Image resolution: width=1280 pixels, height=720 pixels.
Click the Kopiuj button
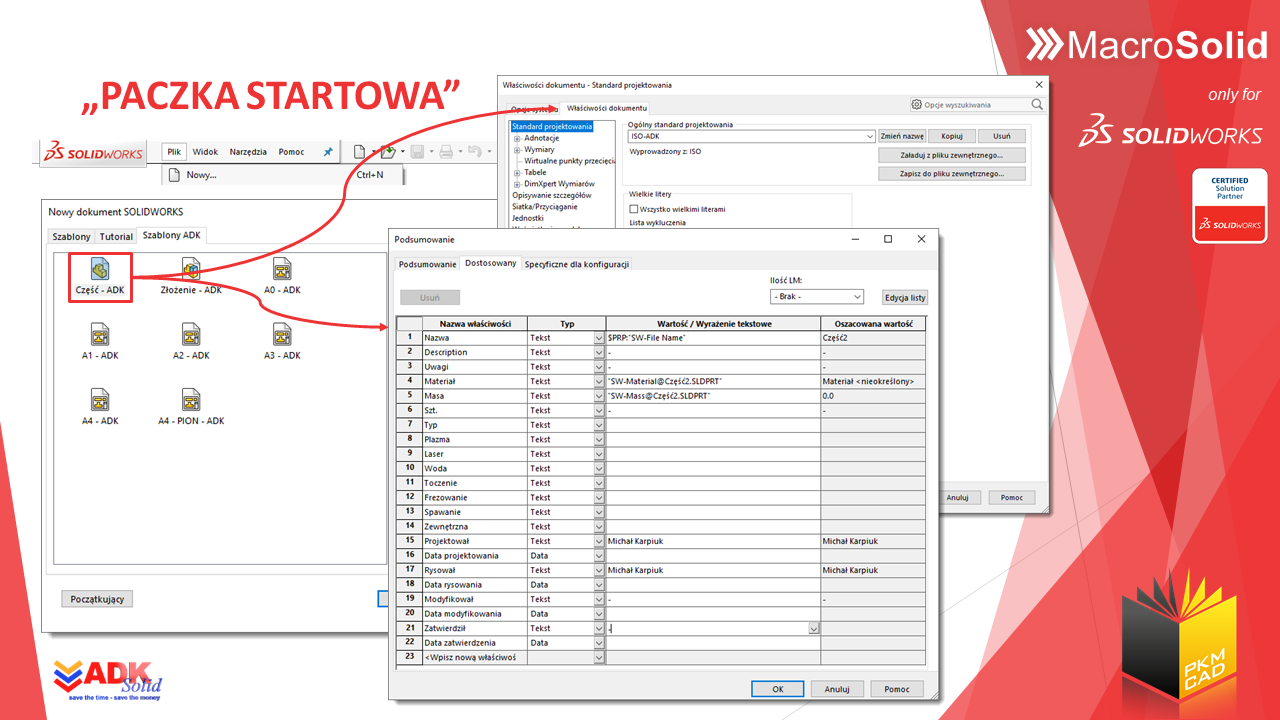click(x=952, y=136)
